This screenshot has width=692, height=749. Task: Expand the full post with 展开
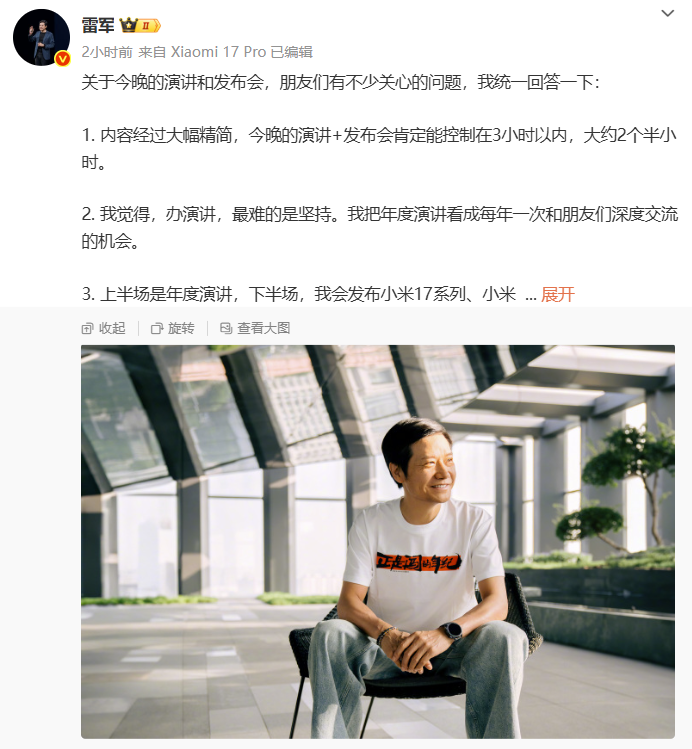(557, 294)
